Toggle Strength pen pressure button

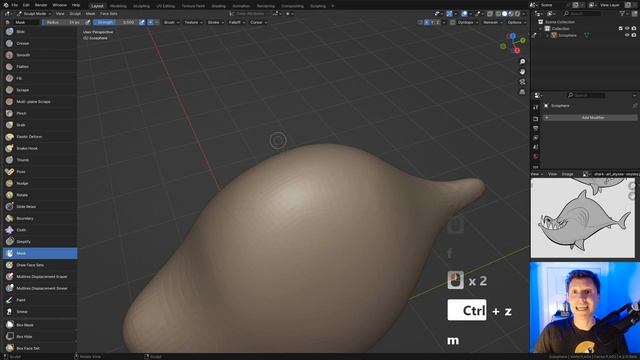[142, 22]
